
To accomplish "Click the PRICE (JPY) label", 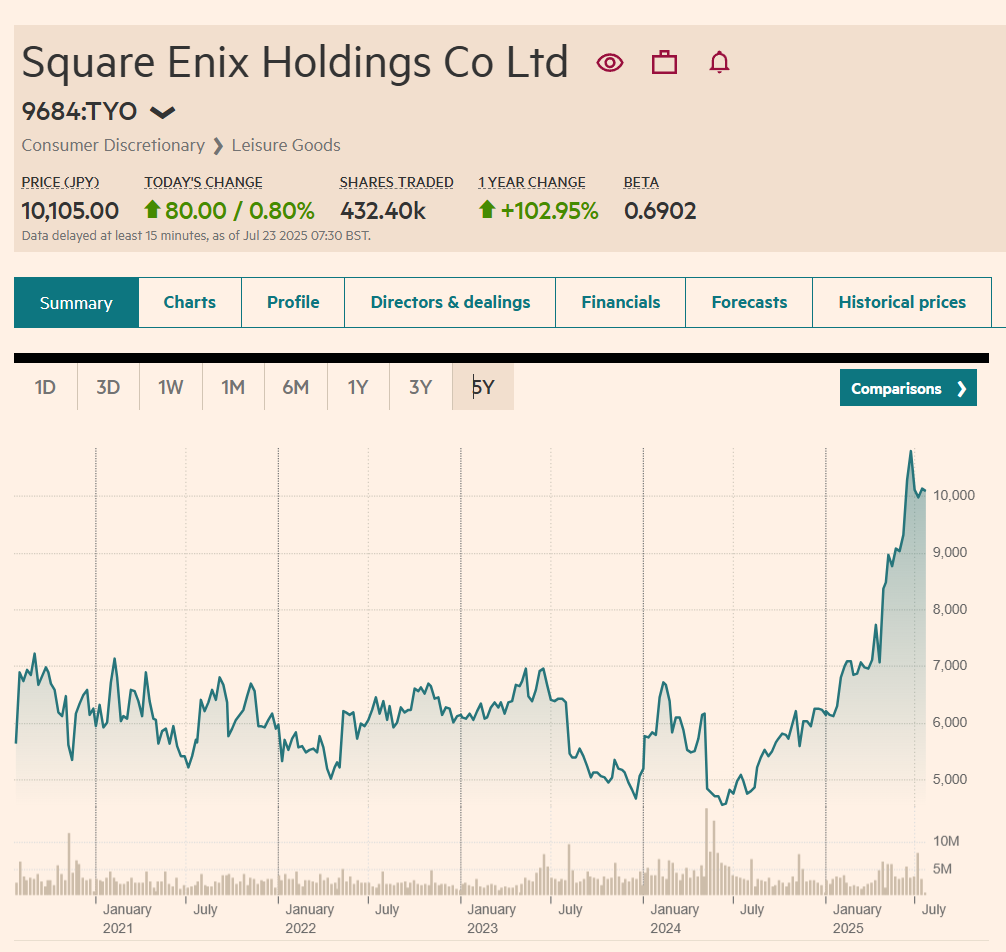I will click(60, 182).
